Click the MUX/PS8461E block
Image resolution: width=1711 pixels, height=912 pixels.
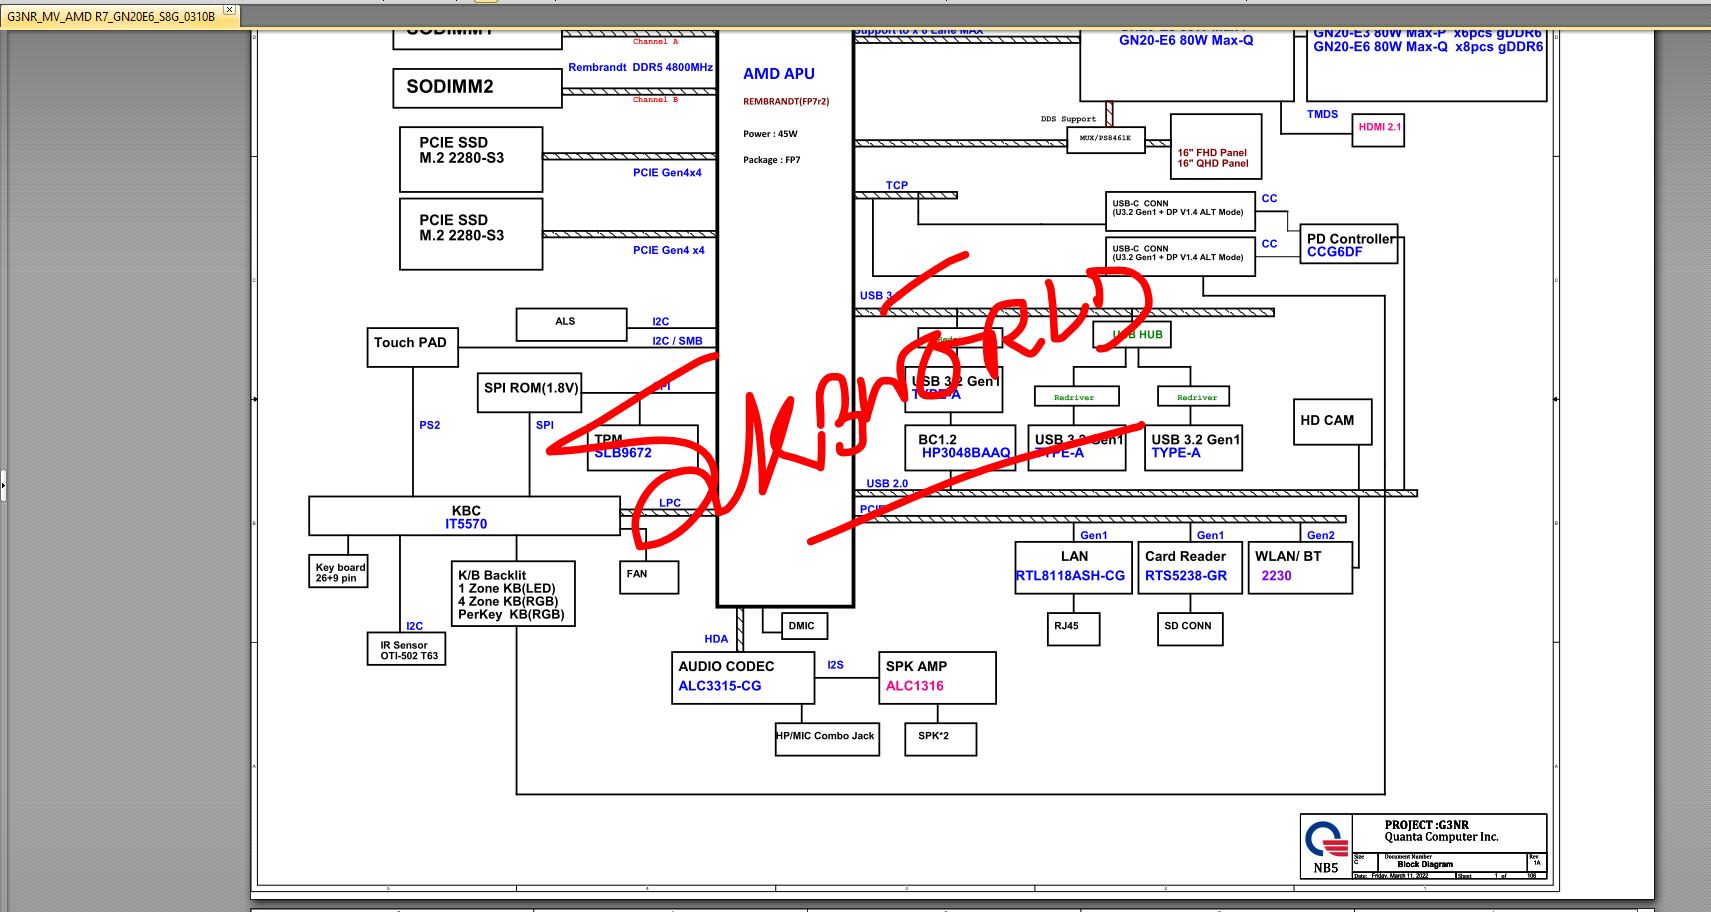[x=1105, y=139]
